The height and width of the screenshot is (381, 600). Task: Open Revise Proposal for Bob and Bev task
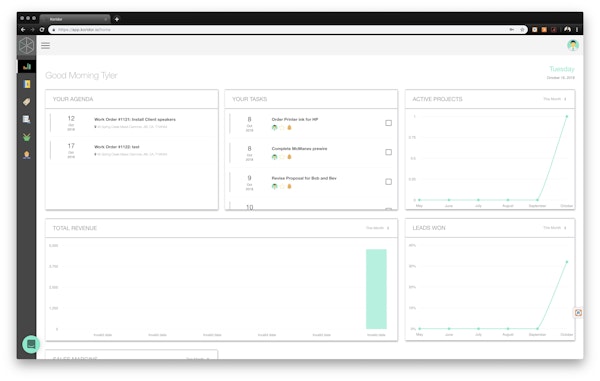pyautogui.click(x=304, y=178)
